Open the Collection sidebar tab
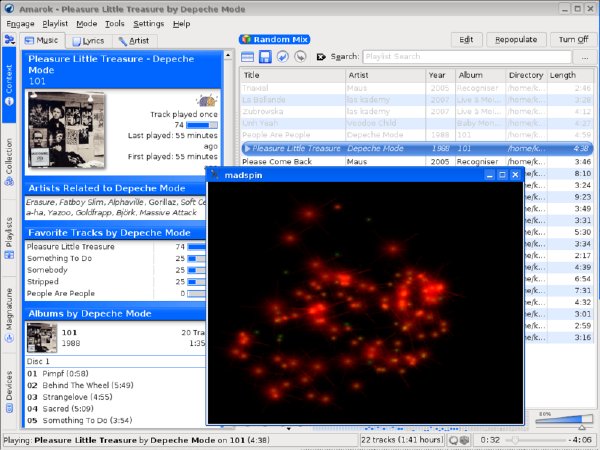 [9, 162]
